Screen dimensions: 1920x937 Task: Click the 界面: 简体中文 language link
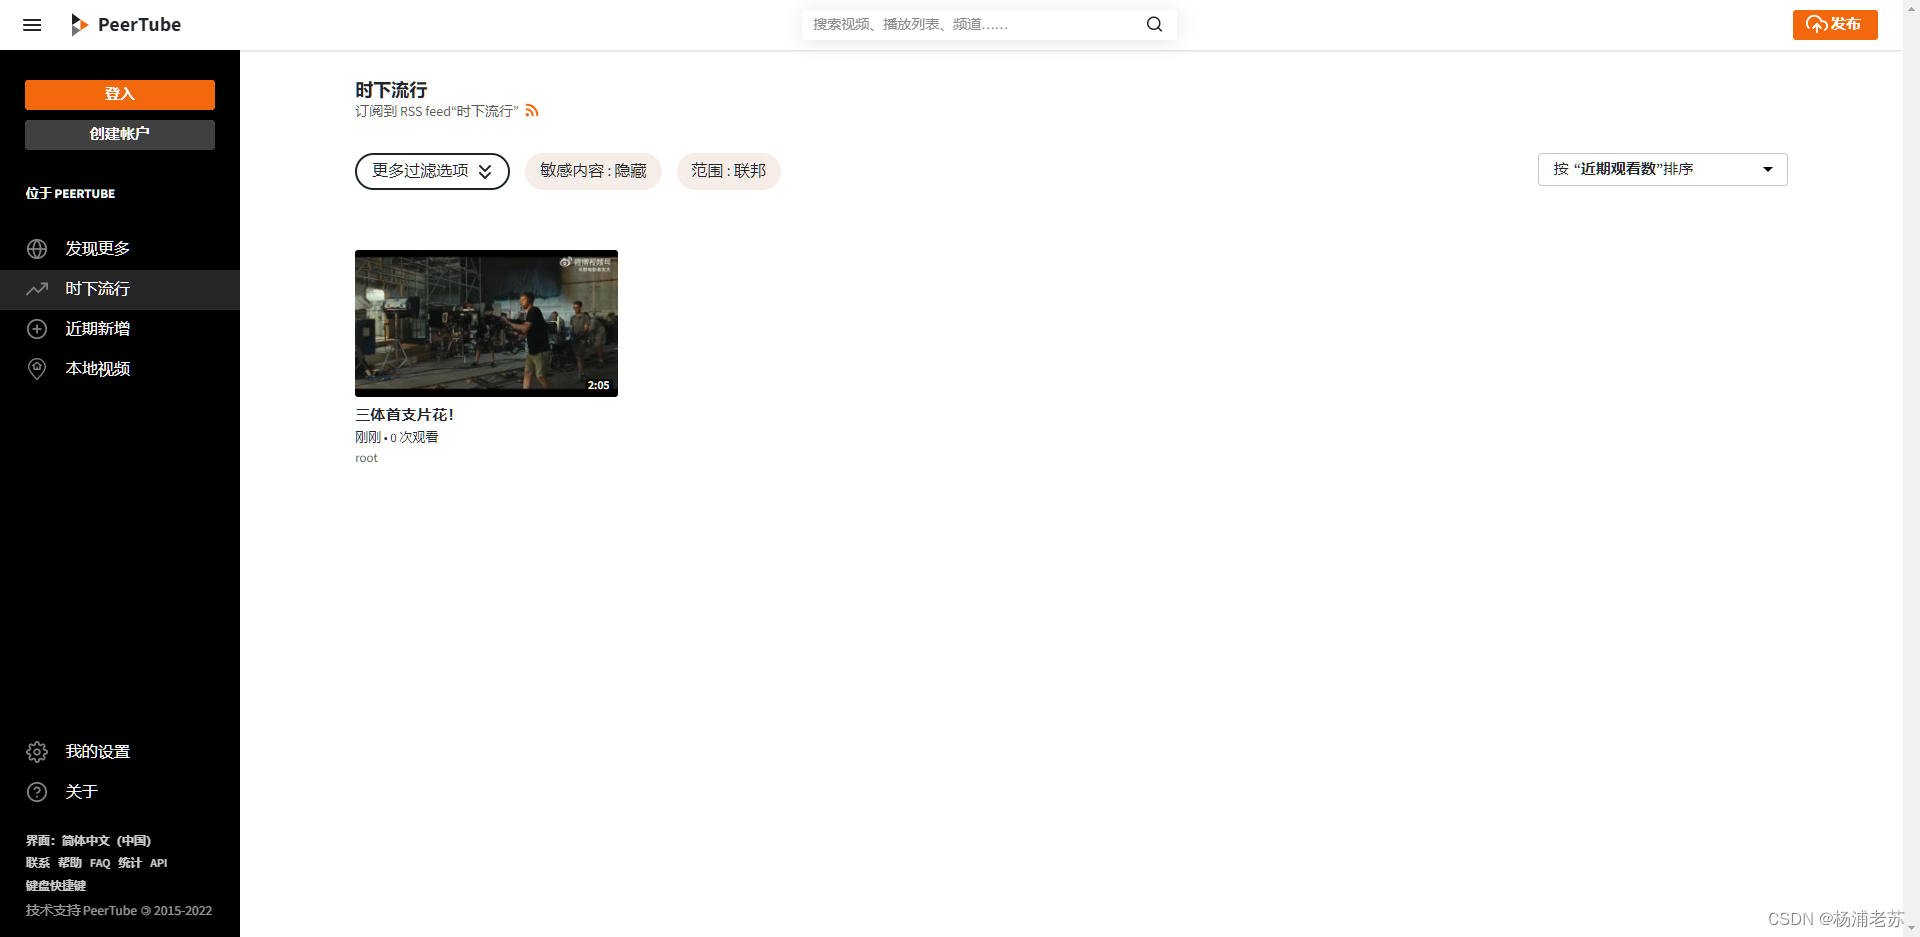click(x=88, y=841)
